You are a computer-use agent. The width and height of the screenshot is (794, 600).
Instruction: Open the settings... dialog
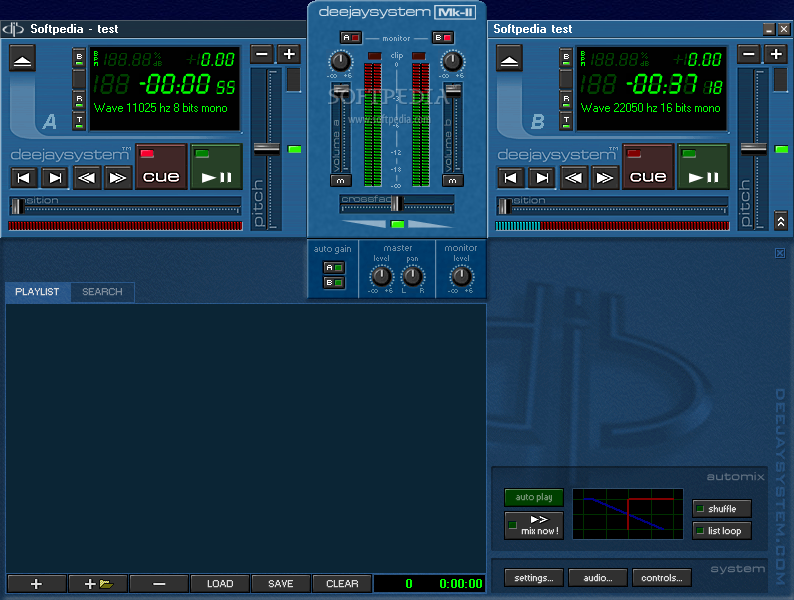(534, 578)
